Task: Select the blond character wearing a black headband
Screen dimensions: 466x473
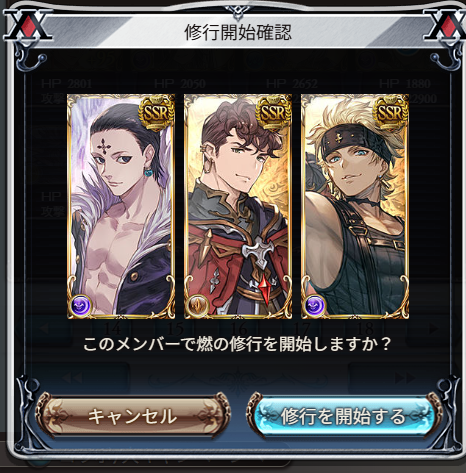Action: tap(355, 206)
